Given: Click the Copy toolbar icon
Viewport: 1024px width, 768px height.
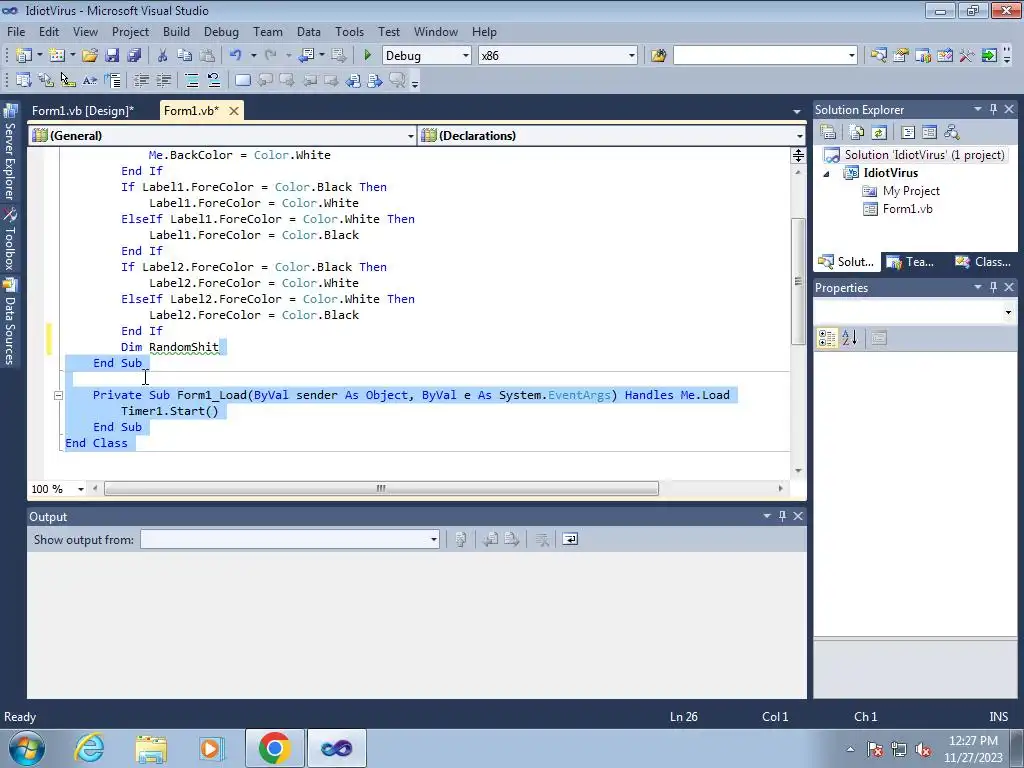Looking at the screenshot, I should (185, 56).
